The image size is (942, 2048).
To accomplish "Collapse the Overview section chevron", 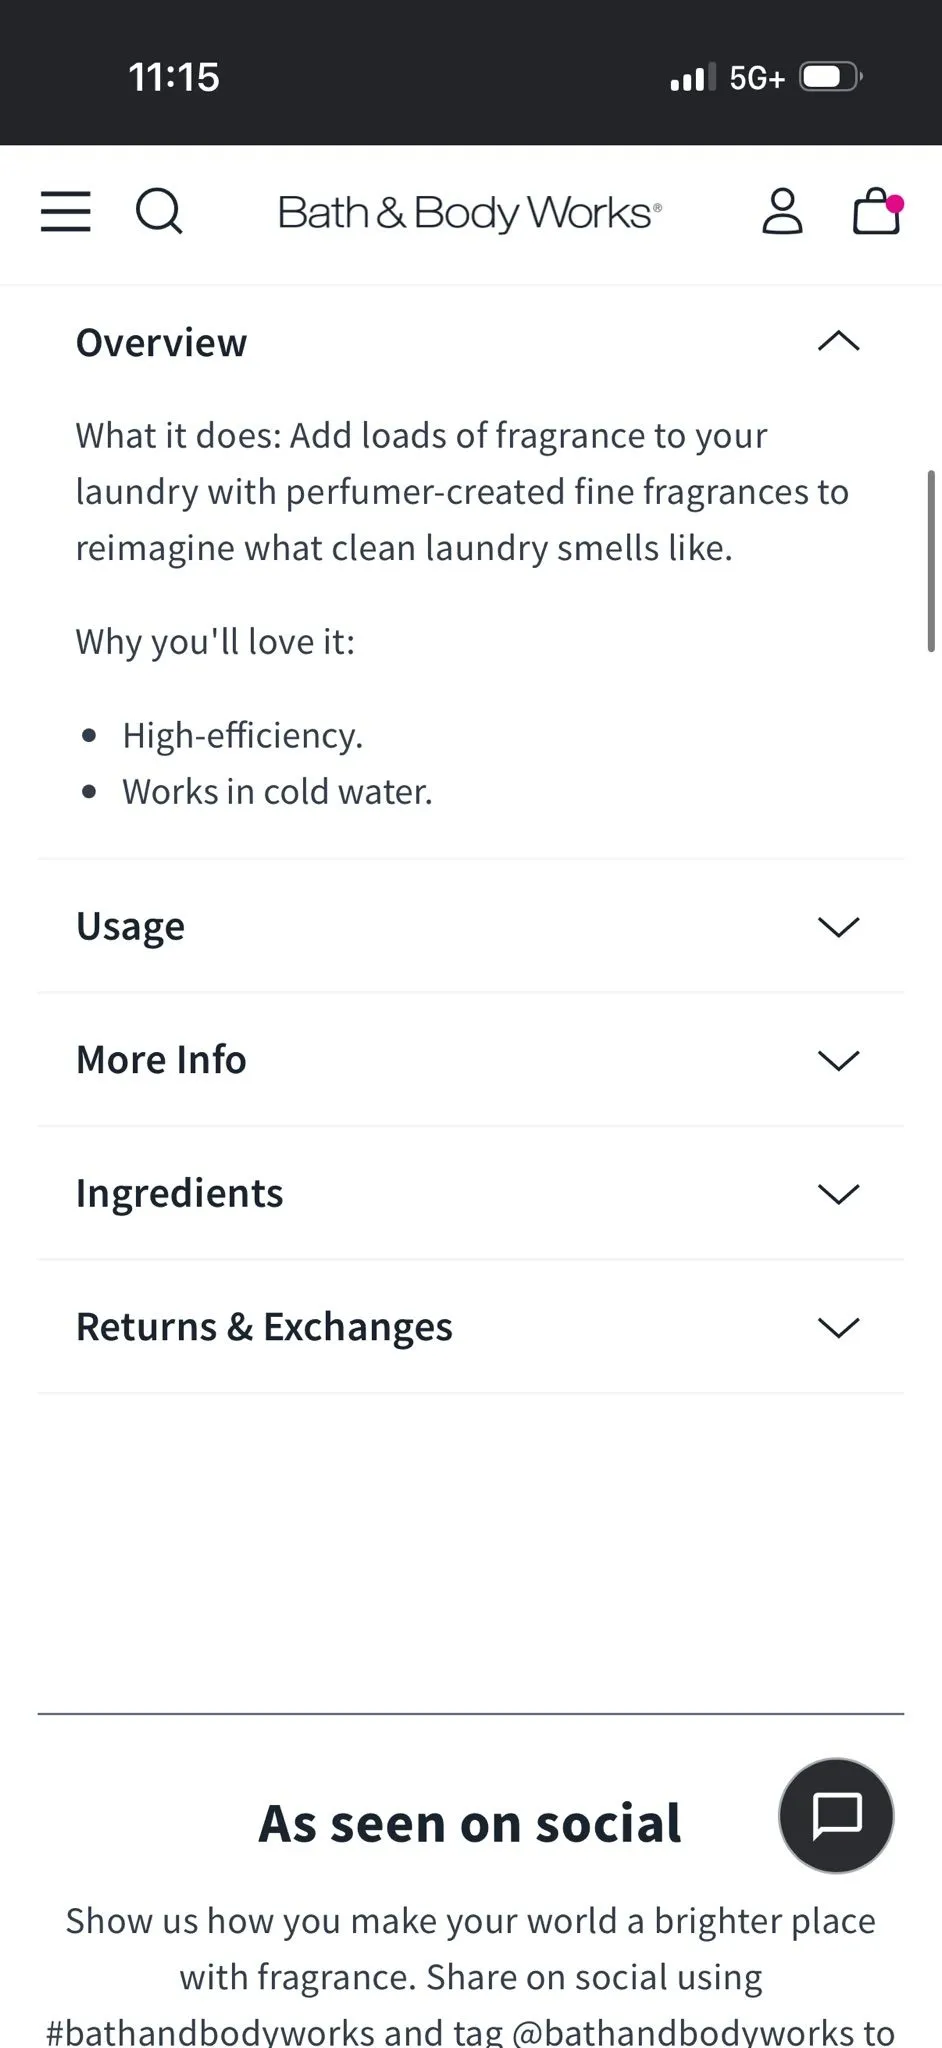I will (x=838, y=342).
